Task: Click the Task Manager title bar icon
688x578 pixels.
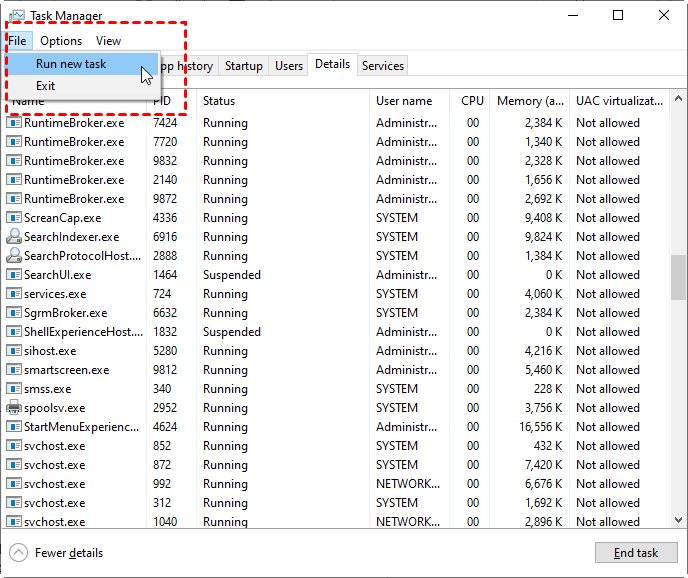Action: tap(16, 16)
